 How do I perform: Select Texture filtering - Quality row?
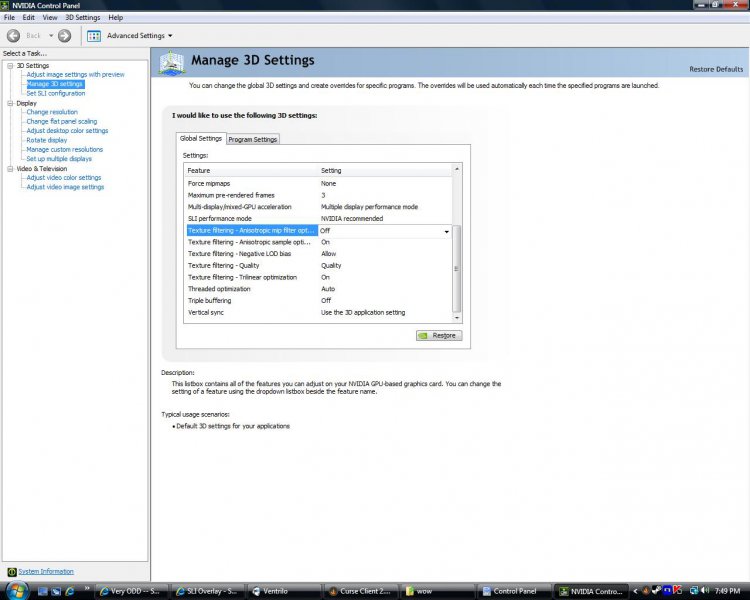click(x=319, y=266)
